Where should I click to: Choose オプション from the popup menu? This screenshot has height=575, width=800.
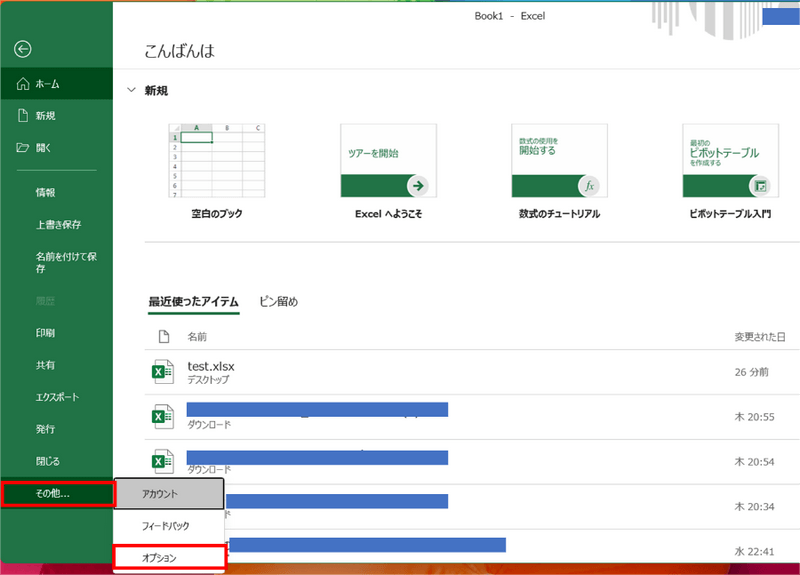[x=169, y=556]
